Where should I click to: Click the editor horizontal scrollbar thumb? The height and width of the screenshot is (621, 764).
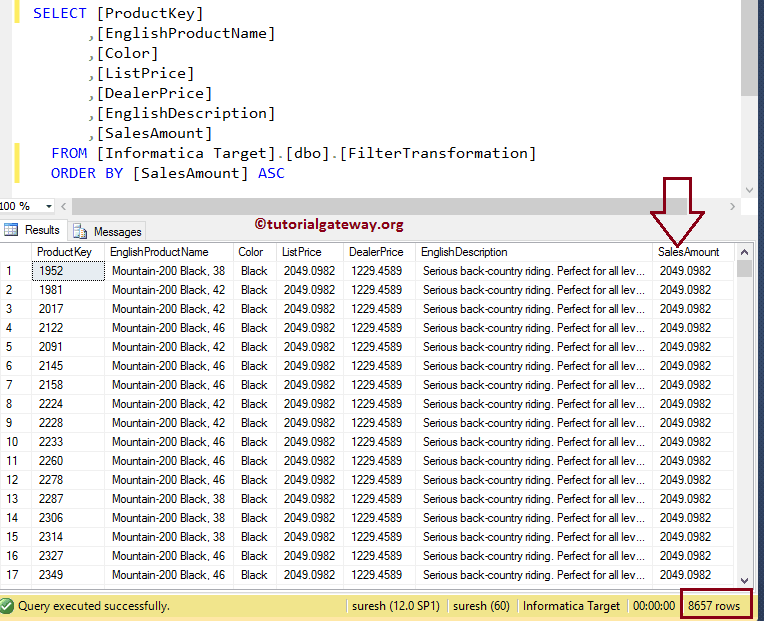(379, 207)
